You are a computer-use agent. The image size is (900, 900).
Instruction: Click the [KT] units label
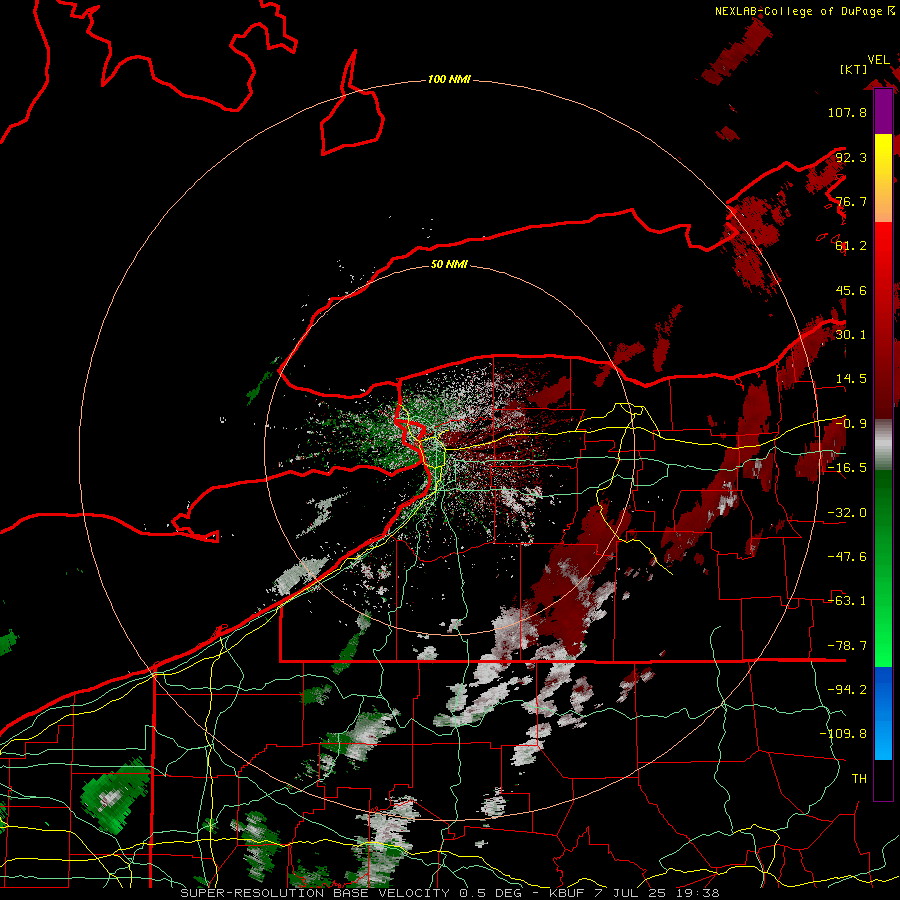(x=853, y=69)
